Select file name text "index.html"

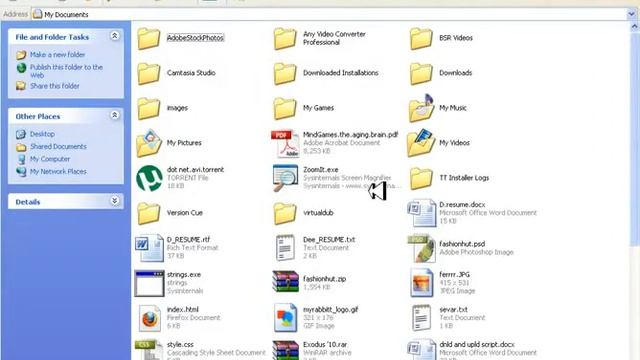coord(182,310)
